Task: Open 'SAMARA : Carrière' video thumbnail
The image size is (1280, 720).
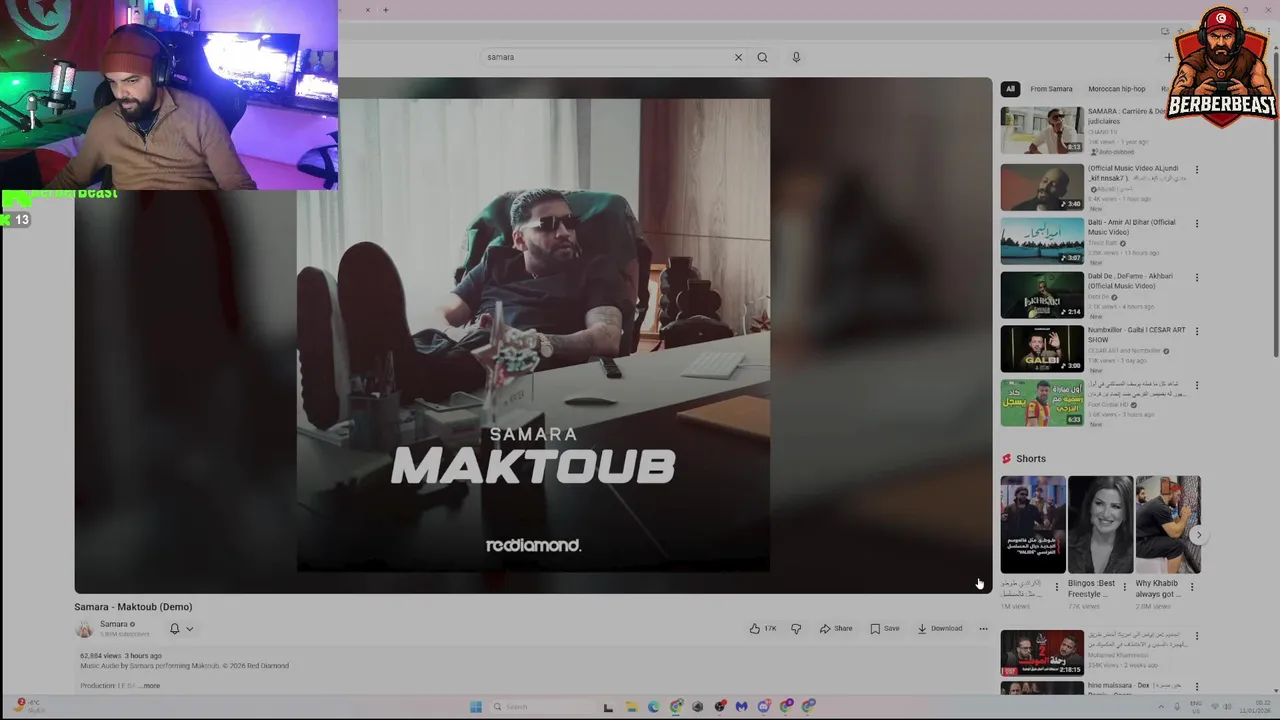Action: [x=1042, y=130]
